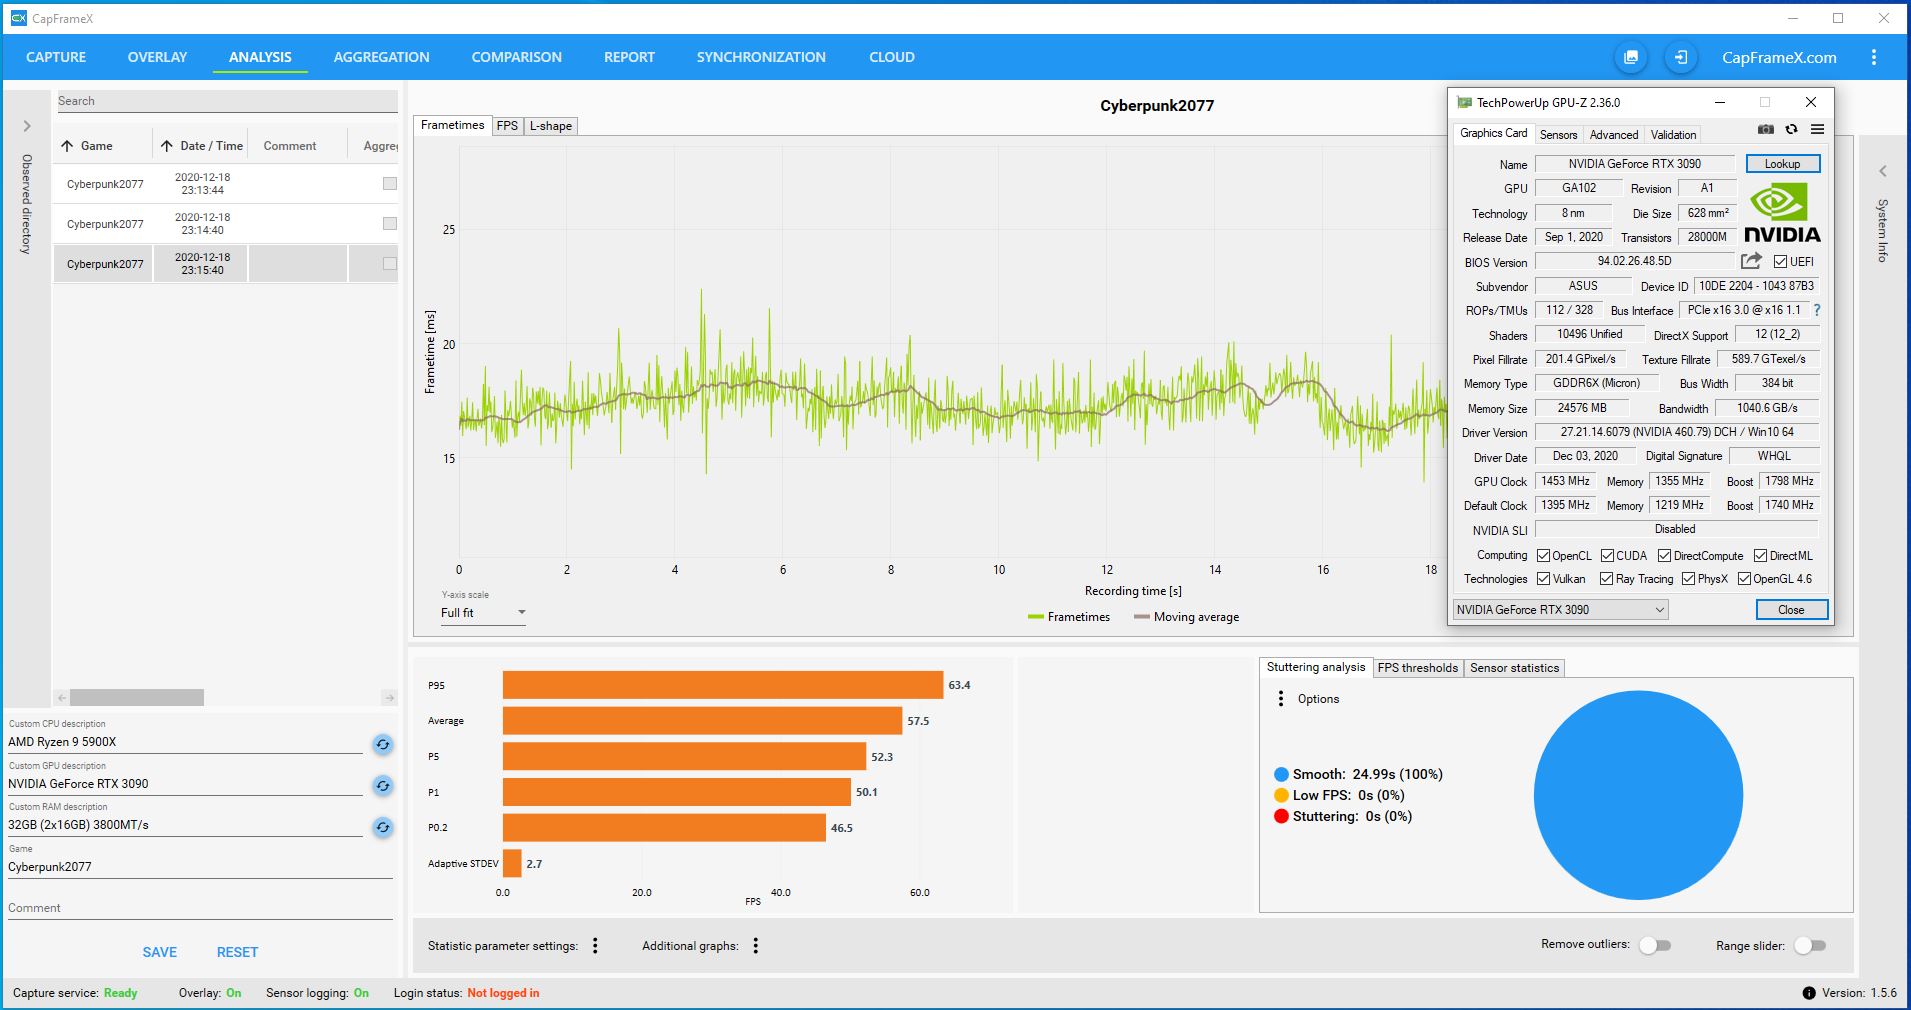1911x1010 pixels.
Task: Check the box for the 23:13:44 record
Action: click(390, 184)
